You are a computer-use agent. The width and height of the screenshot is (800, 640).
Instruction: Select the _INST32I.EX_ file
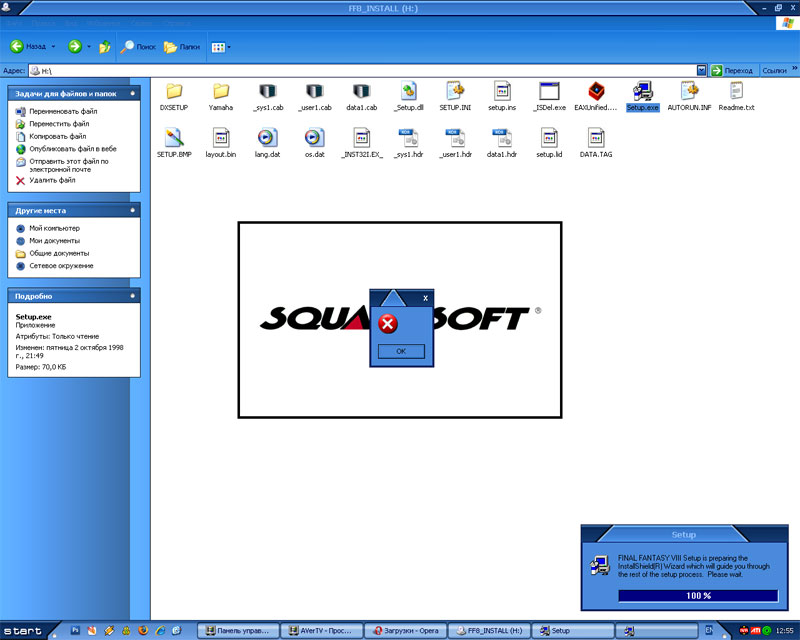click(x=362, y=143)
